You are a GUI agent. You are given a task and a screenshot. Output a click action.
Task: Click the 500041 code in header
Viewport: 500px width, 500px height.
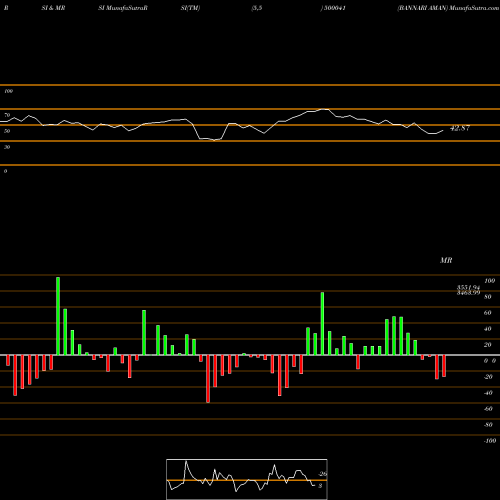pyautogui.click(x=334, y=8)
